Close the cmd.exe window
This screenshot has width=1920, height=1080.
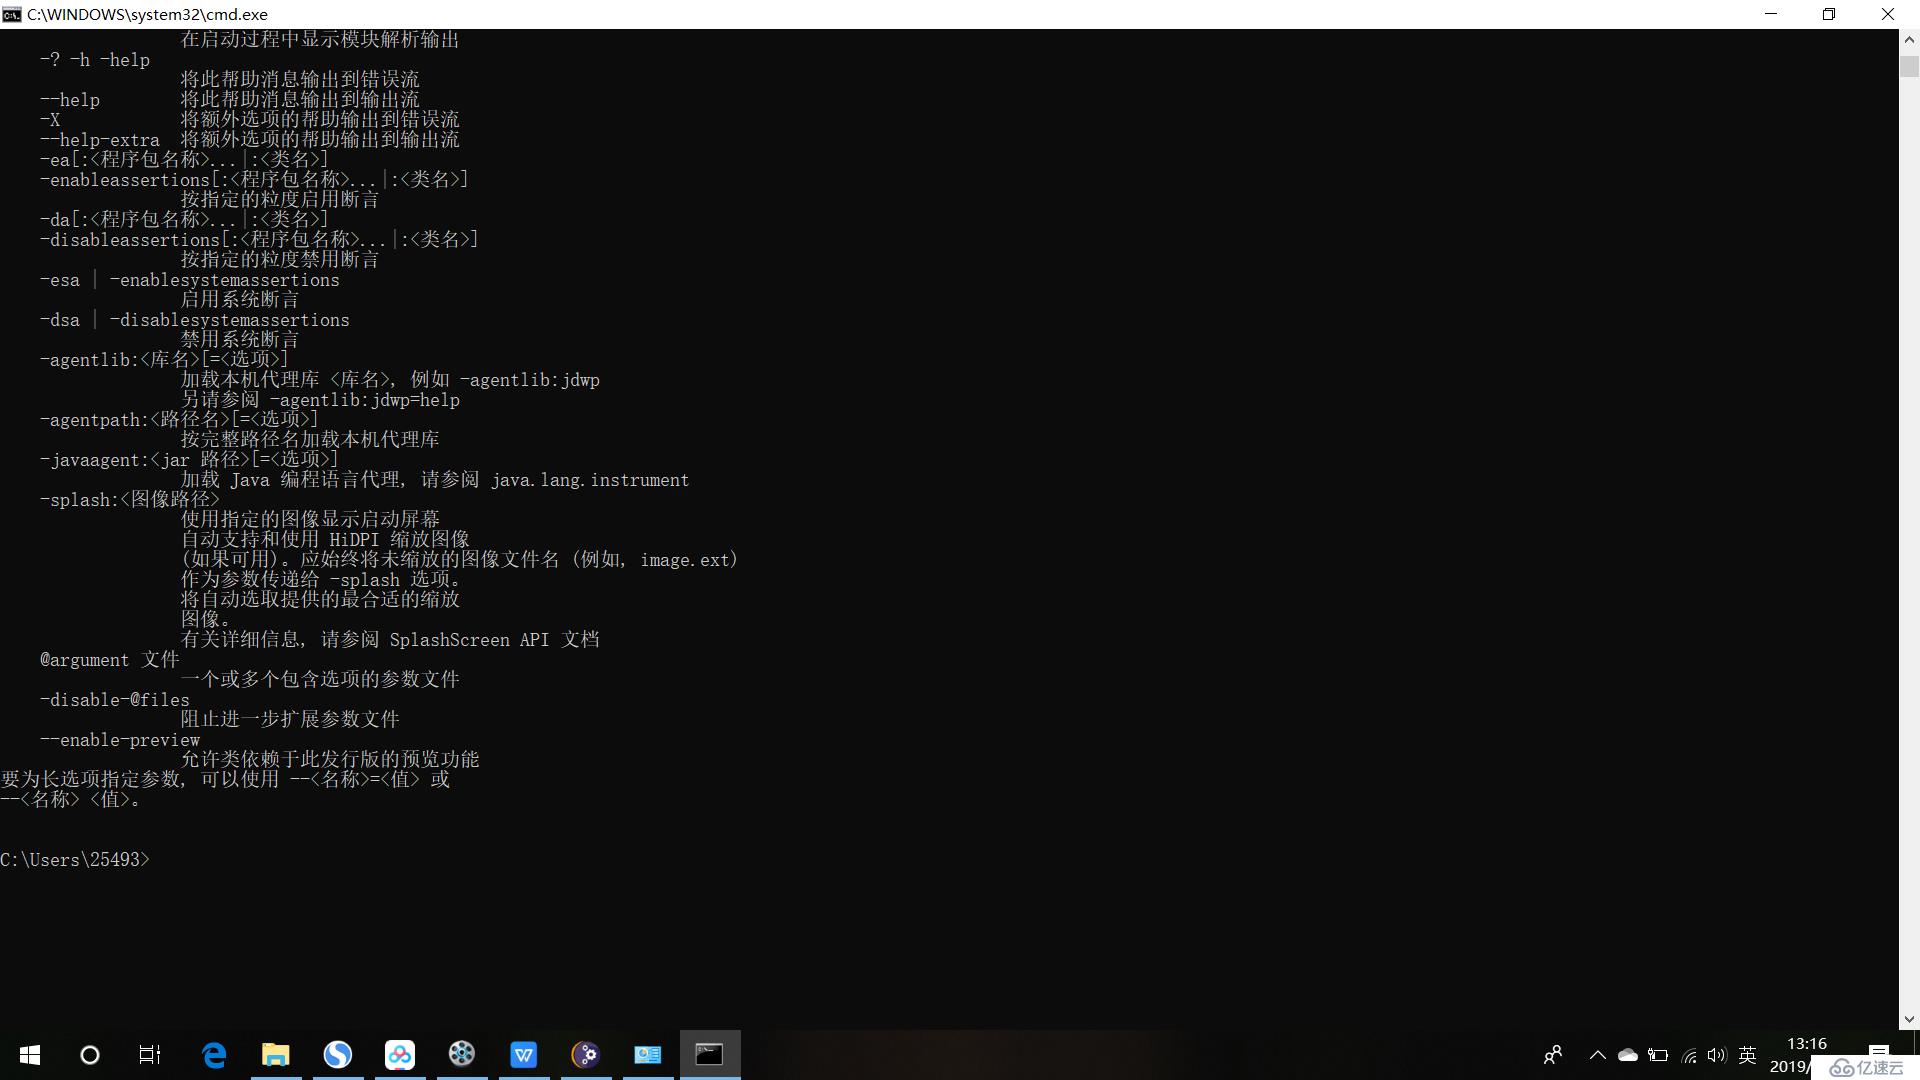[x=1888, y=14]
